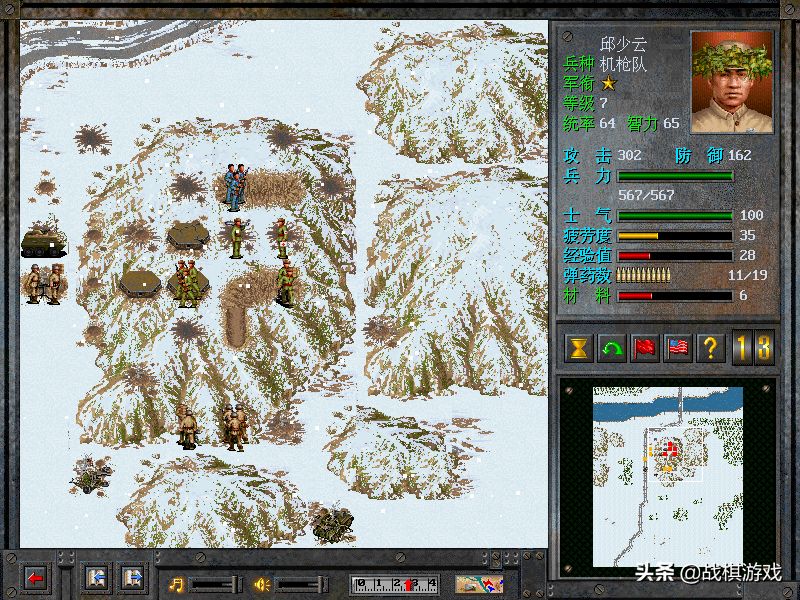Go to previous unit with blue left arrow
800x600 pixels.
click(x=97, y=578)
